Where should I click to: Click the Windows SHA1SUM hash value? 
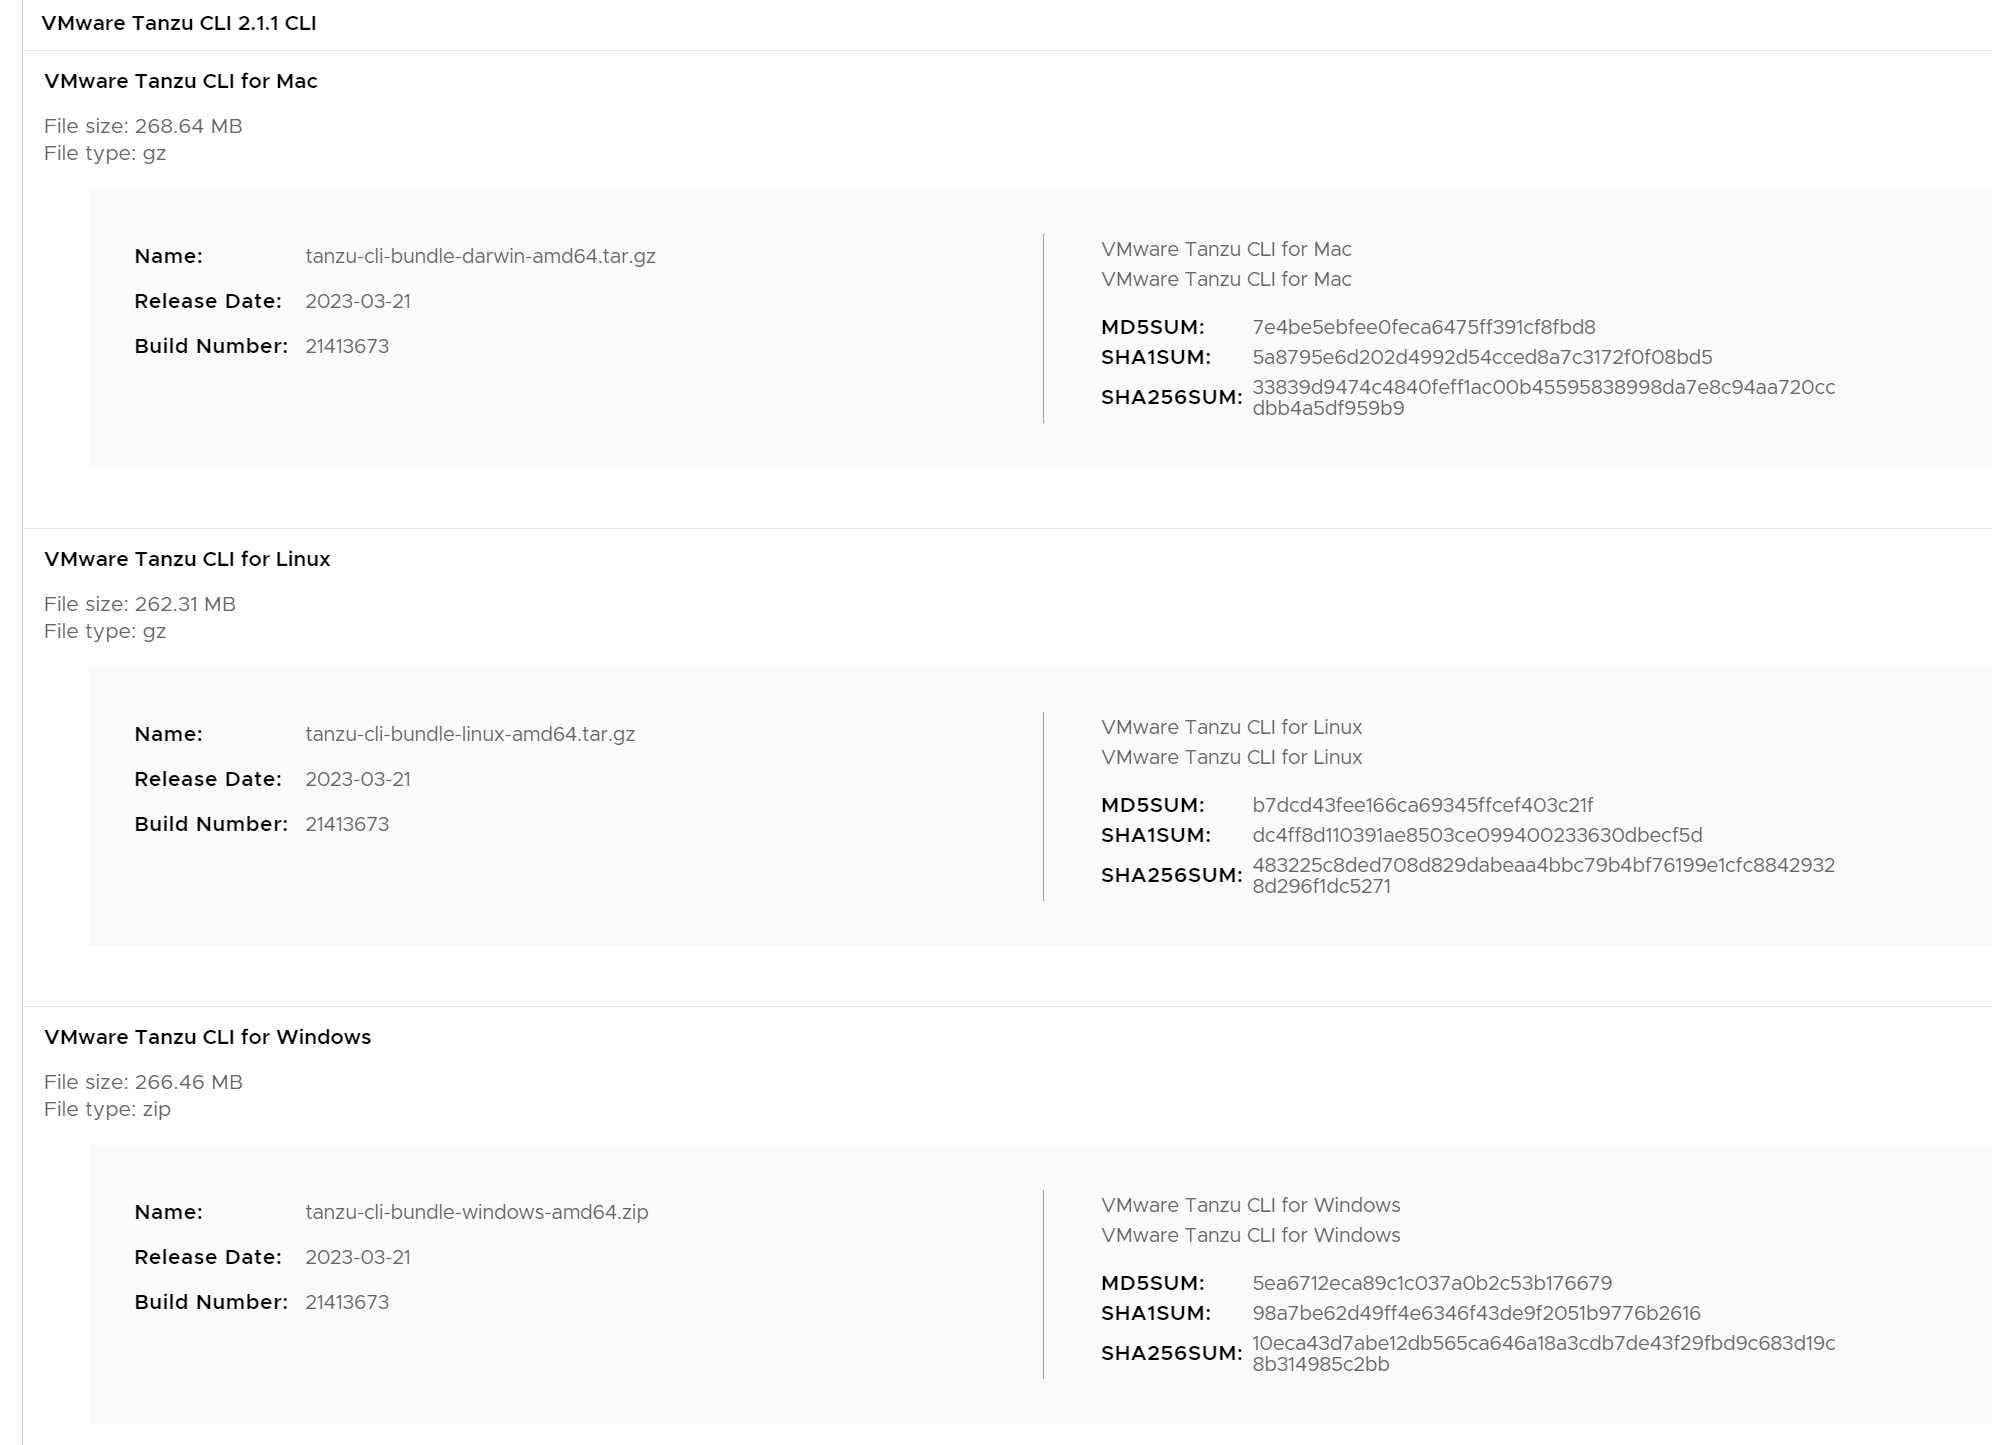point(1476,1313)
